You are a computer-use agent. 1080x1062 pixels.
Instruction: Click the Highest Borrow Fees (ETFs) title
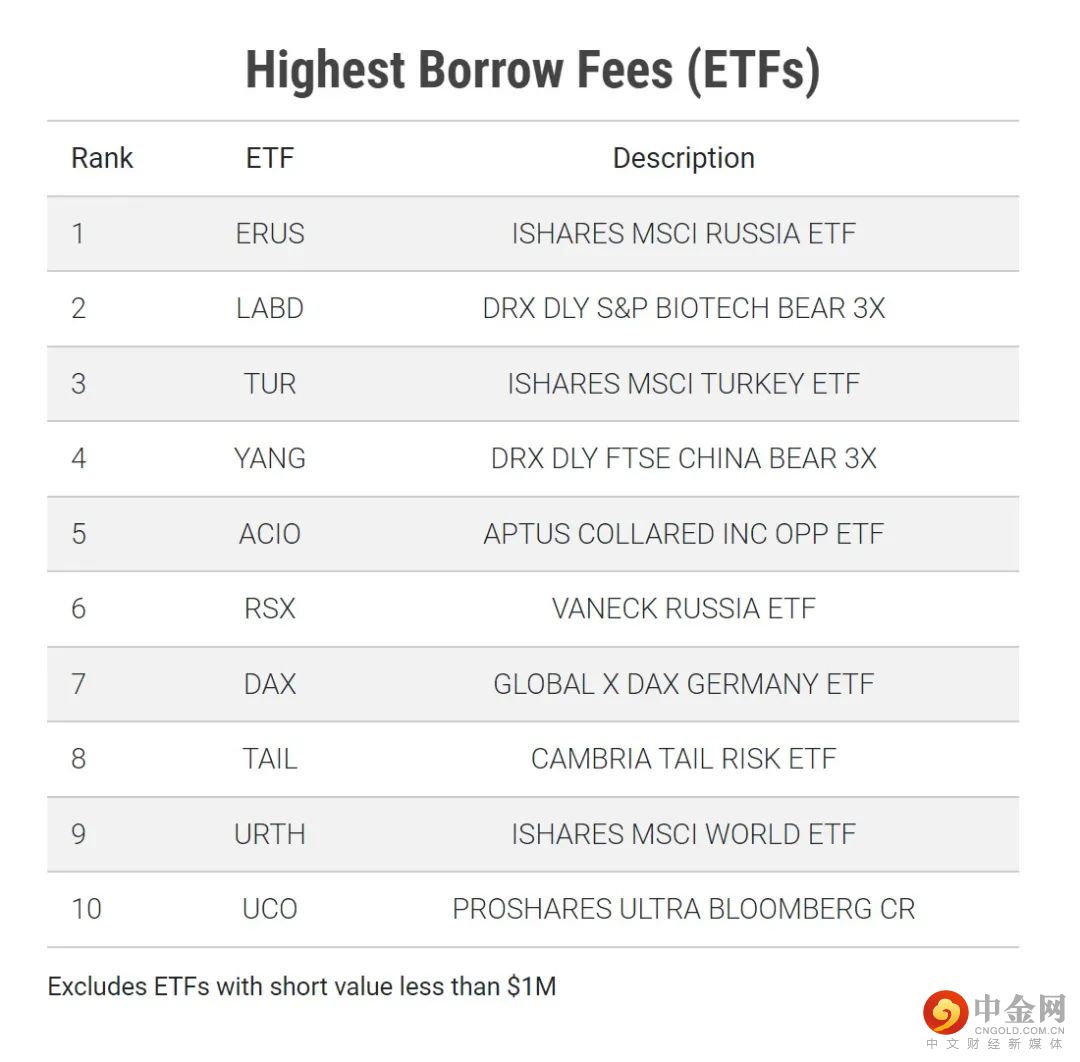533,70
